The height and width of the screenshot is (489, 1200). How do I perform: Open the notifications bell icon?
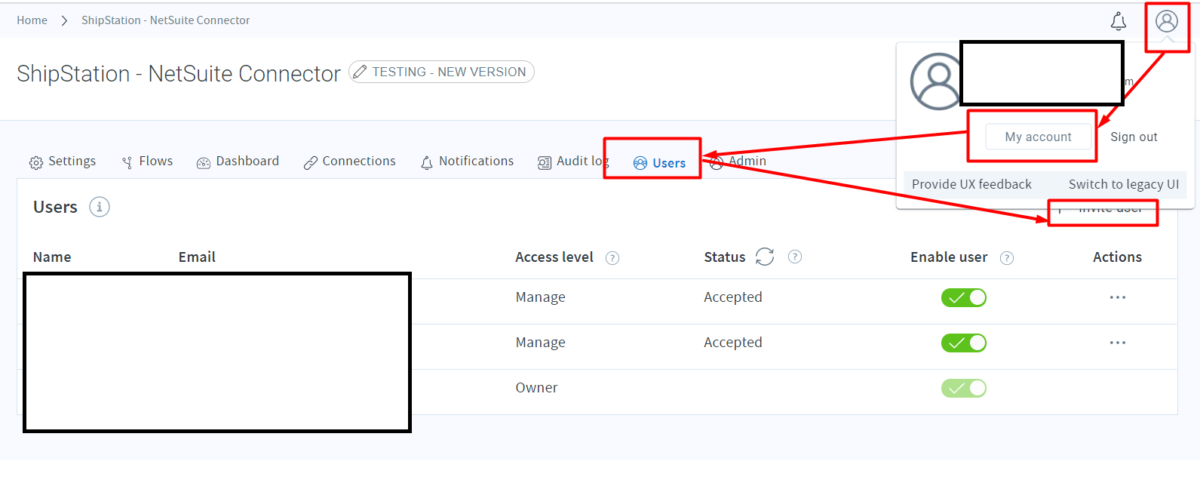[1119, 21]
